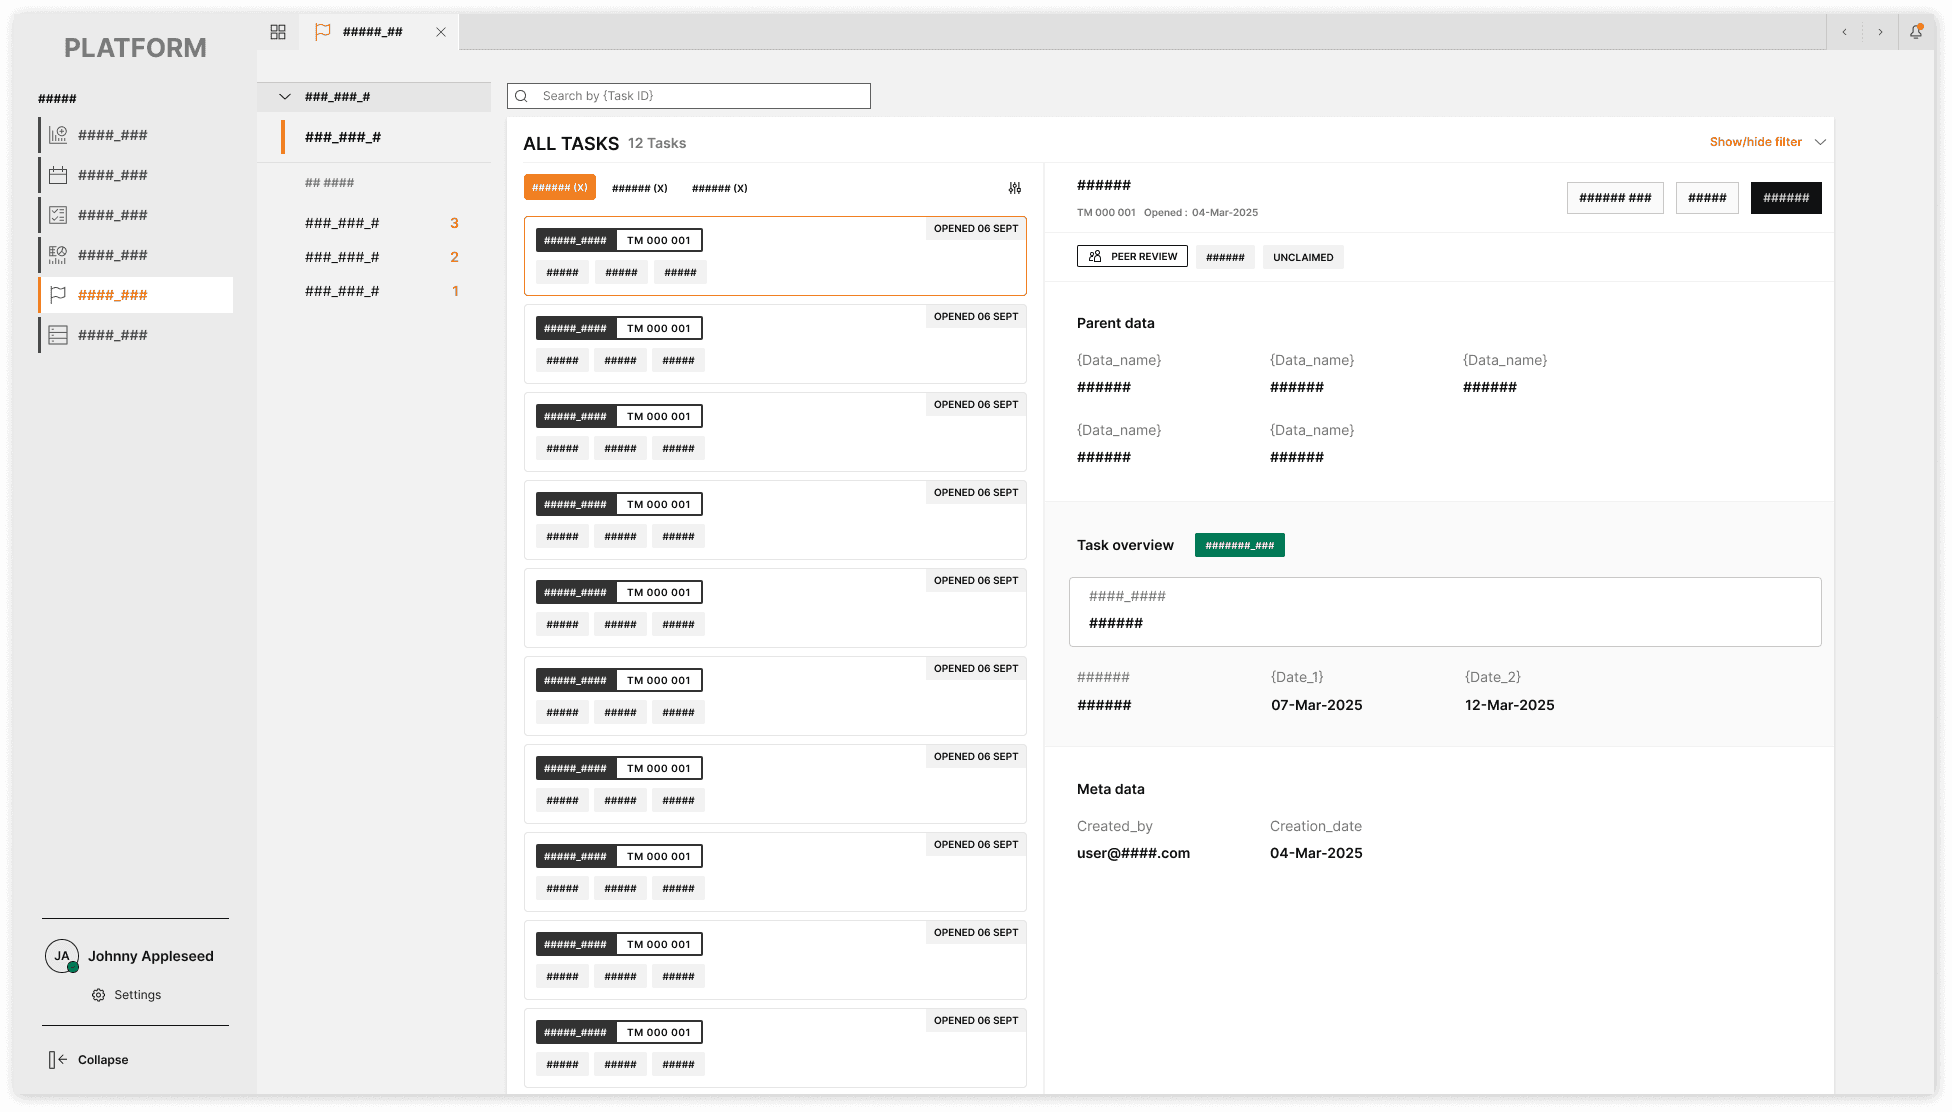Remove the orange active filter chip
Screen dimensions: 1952x1112
(560, 188)
